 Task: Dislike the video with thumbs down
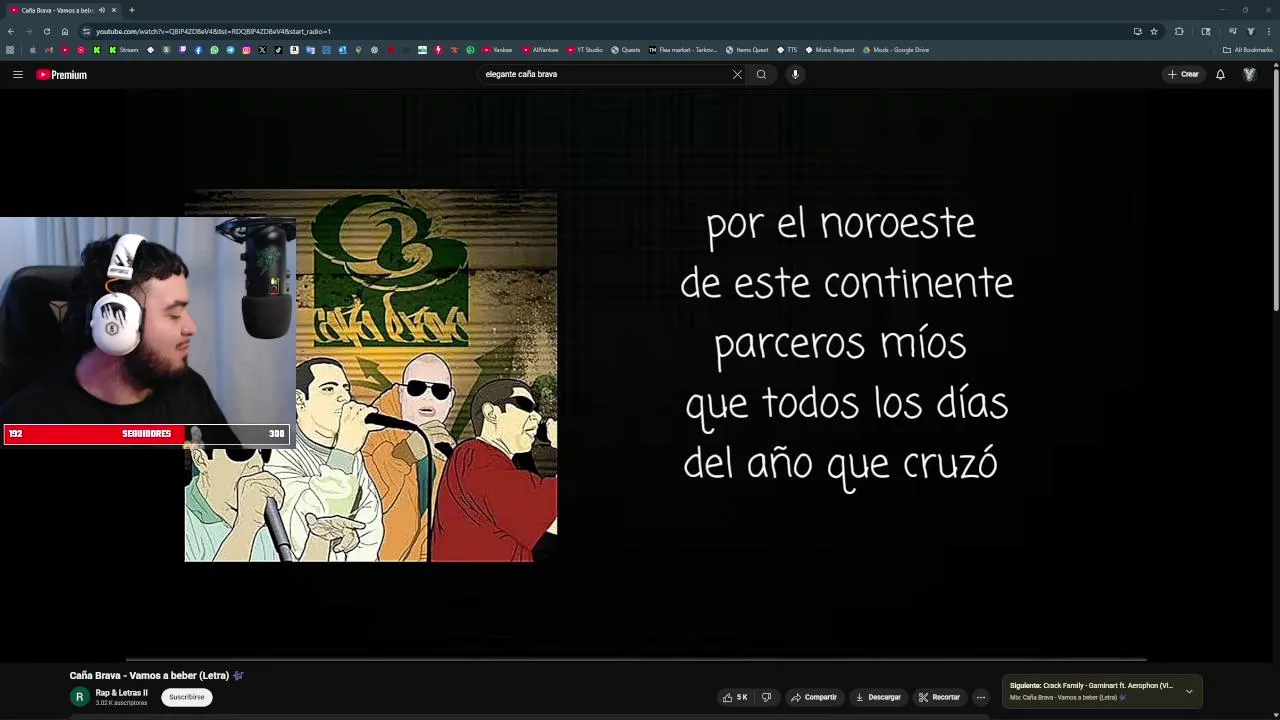click(767, 697)
